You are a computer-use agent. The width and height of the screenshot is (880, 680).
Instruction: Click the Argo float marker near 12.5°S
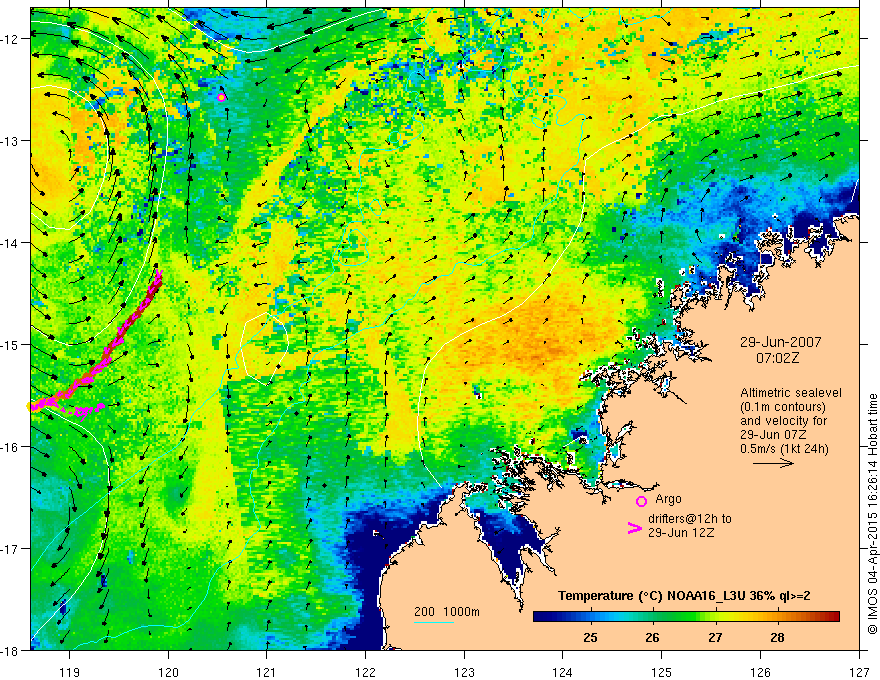click(x=222, y=97)
